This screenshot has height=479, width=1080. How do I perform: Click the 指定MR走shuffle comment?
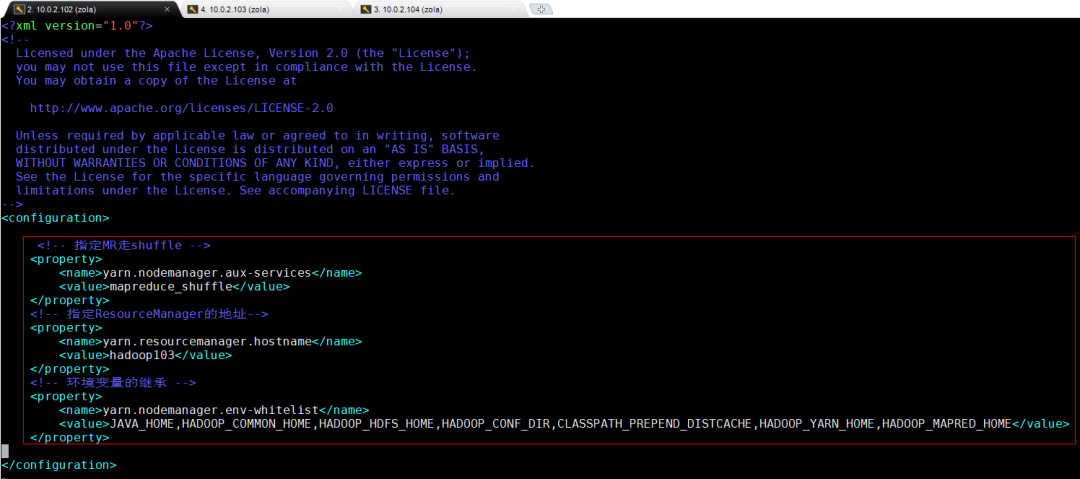pyautogui.click(x=124, y=245)
